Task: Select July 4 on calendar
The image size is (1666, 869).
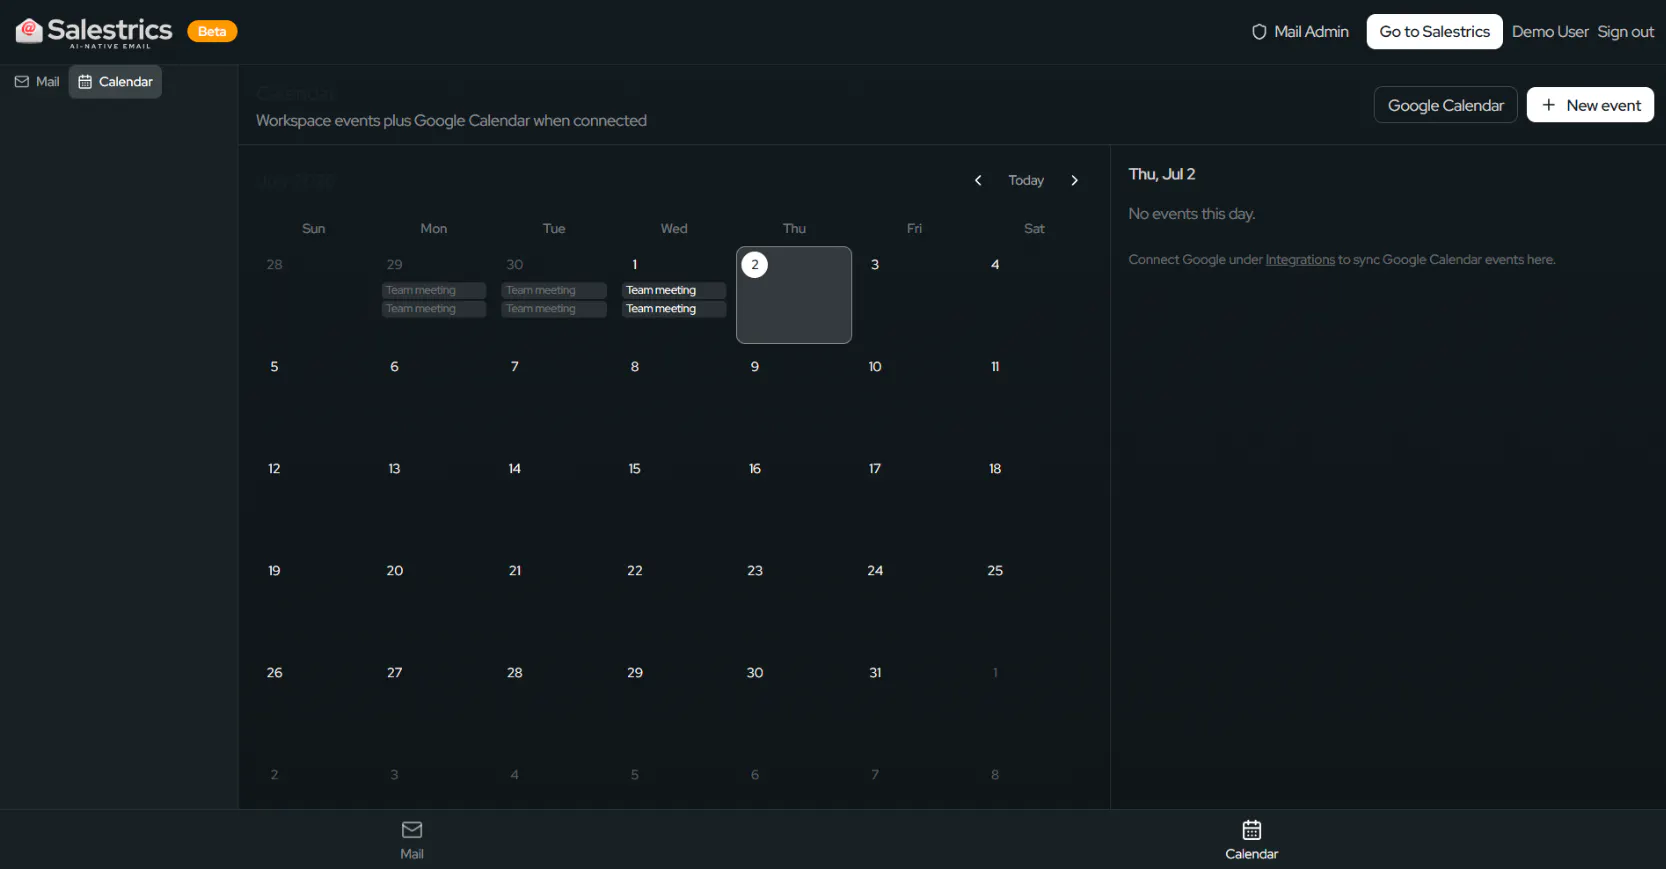Action: pyautogui.click(x=1034, y=295)
